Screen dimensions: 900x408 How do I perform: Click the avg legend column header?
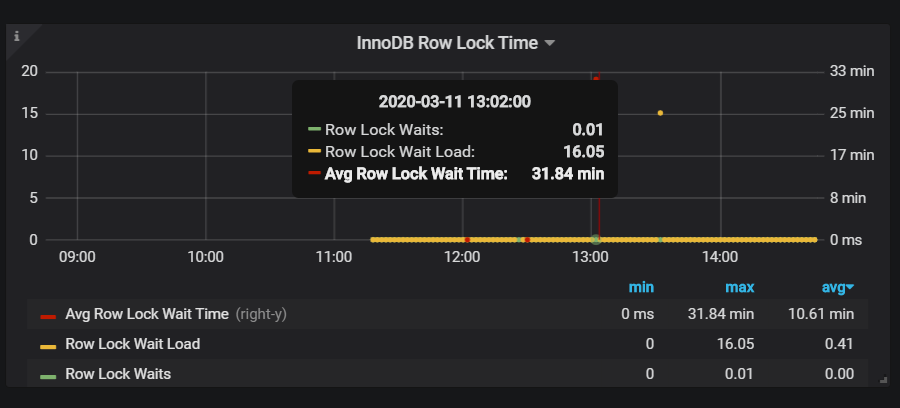tap(833, 288)
